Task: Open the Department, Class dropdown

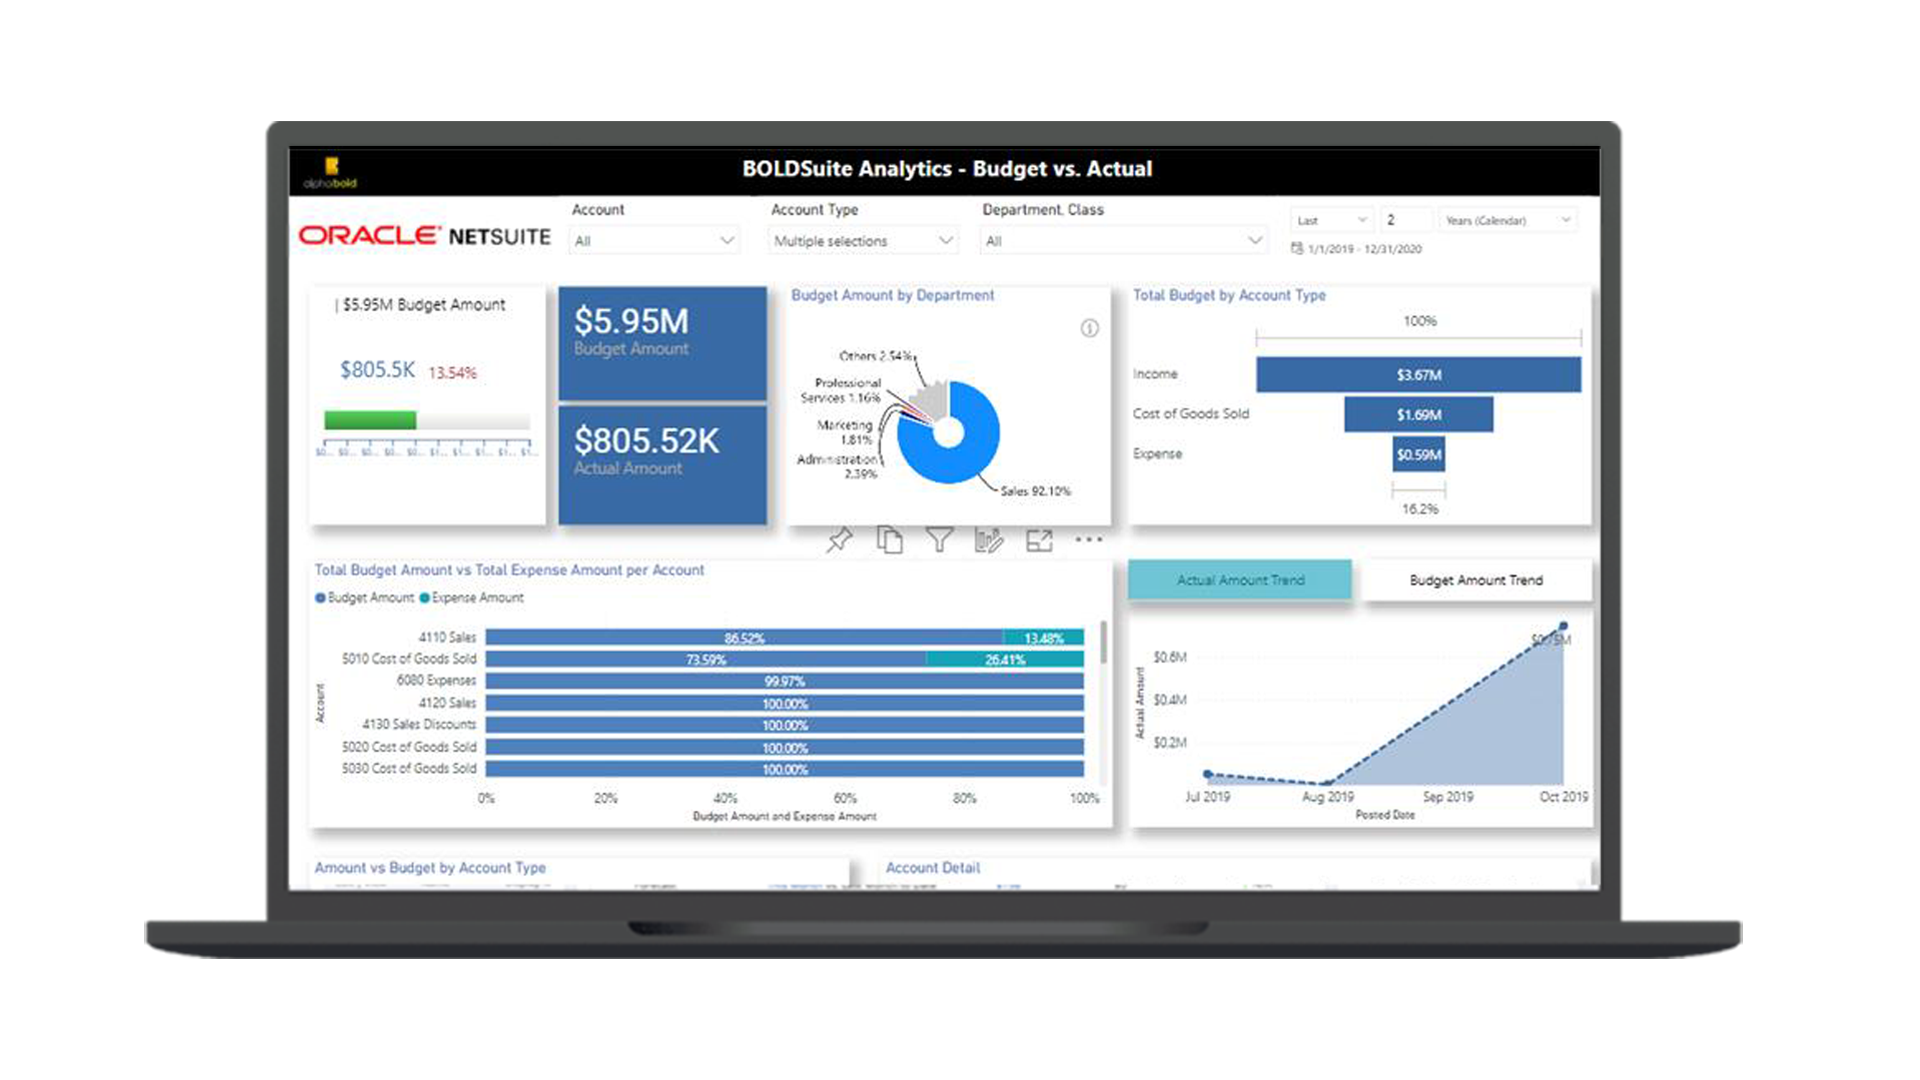Action: pos(1124,241)
